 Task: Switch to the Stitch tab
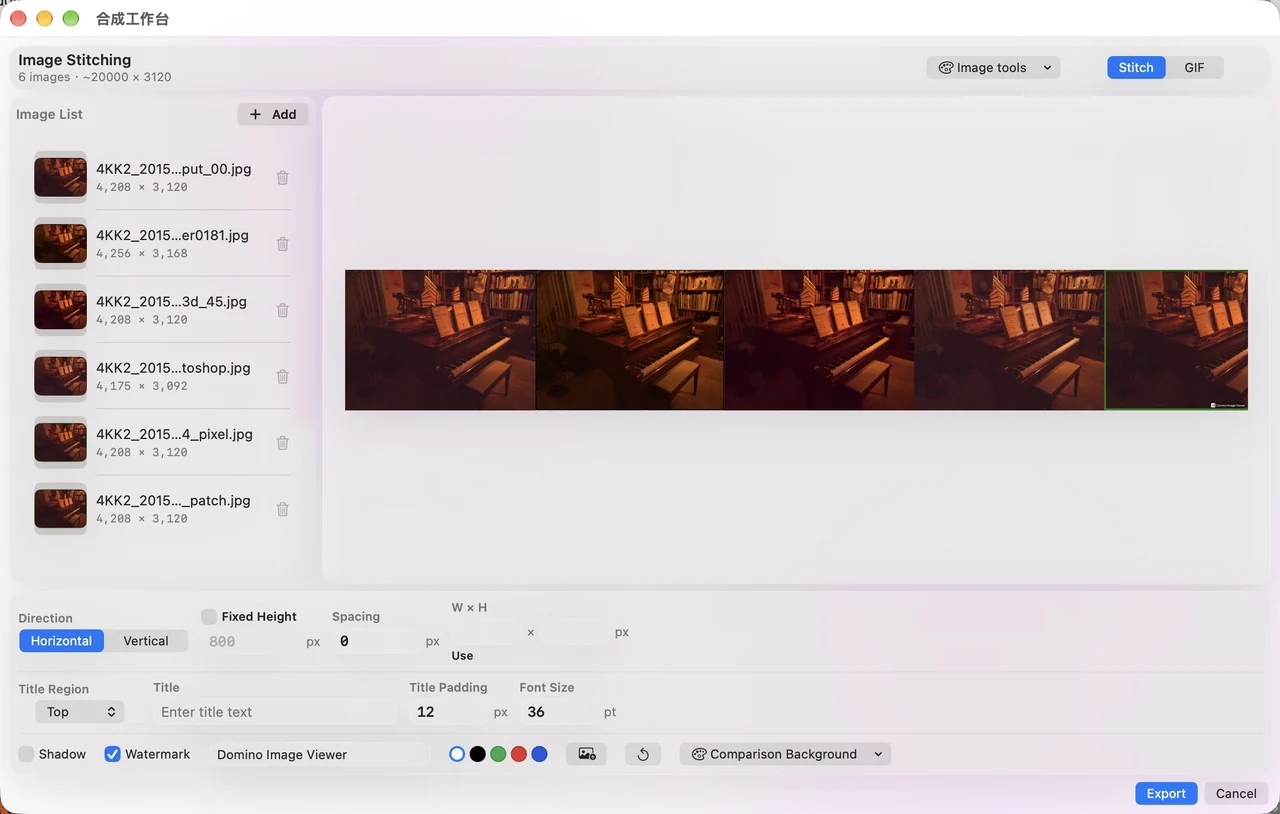[1136, 68]
